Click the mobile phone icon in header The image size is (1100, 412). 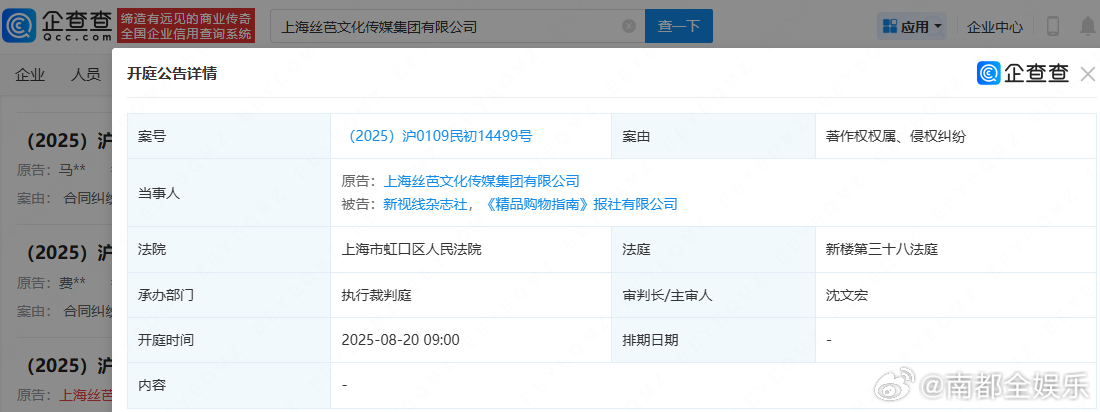point(1052,27)
